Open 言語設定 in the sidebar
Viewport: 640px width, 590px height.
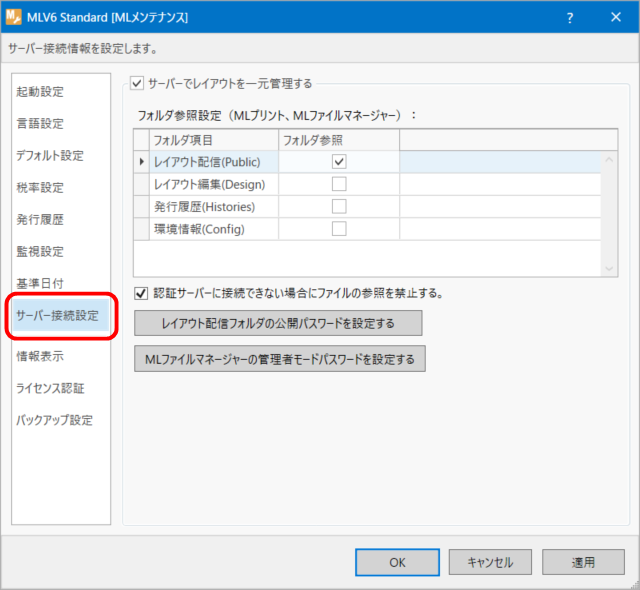pos(40,123)
